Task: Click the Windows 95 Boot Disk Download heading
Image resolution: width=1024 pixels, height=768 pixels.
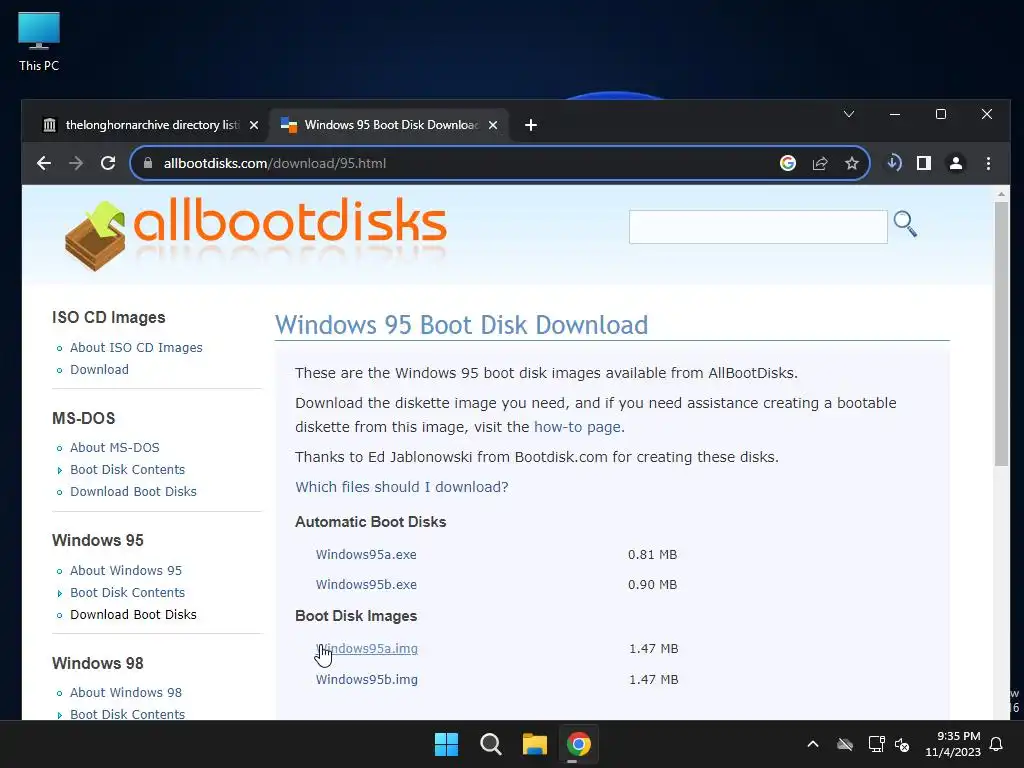Action: pos(461,325)
